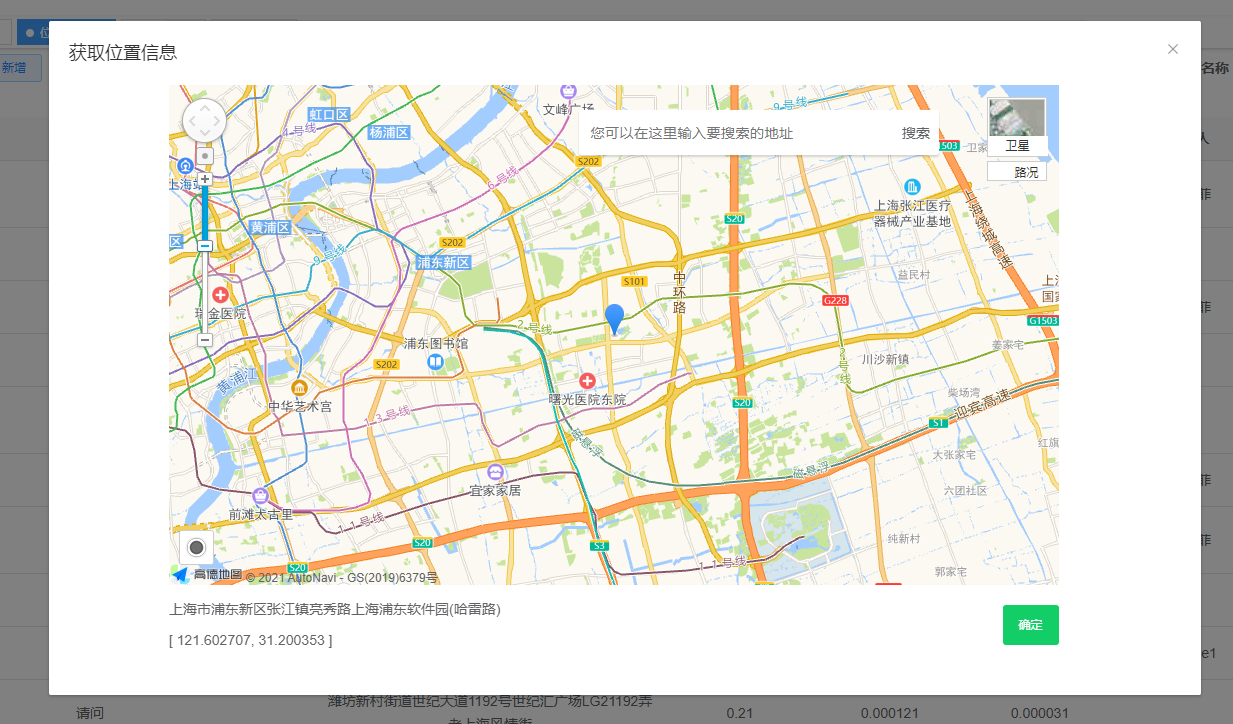Click the satellite preview thumbnail above 卫星

[1016, 118]
